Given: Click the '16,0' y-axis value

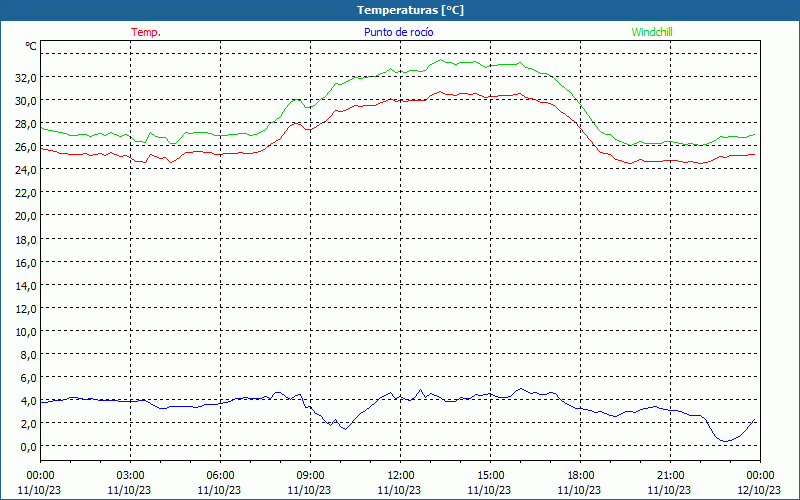Looking at the screenshot, I should pyautogui.click(x=28, y=263).
